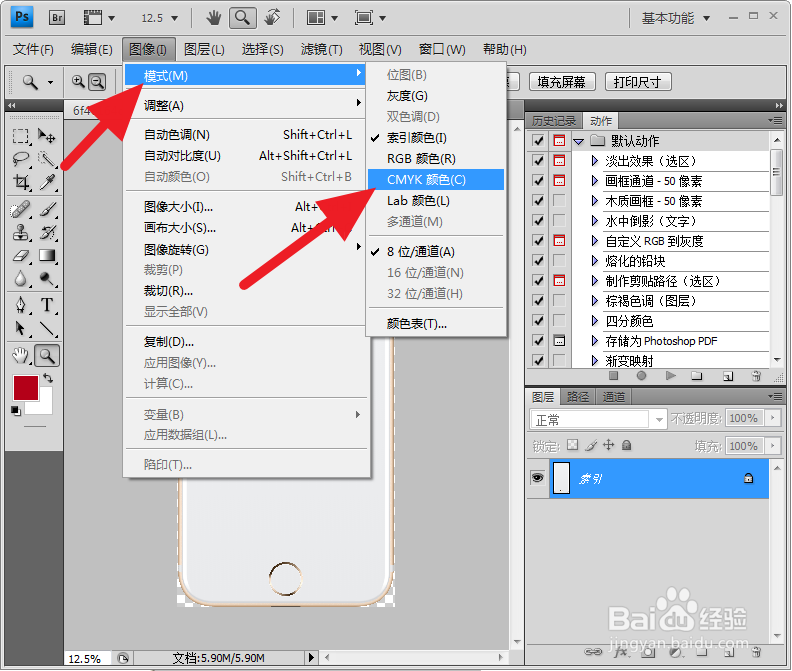Open the 基本功能 workspace dropdown

click(675, 18)
